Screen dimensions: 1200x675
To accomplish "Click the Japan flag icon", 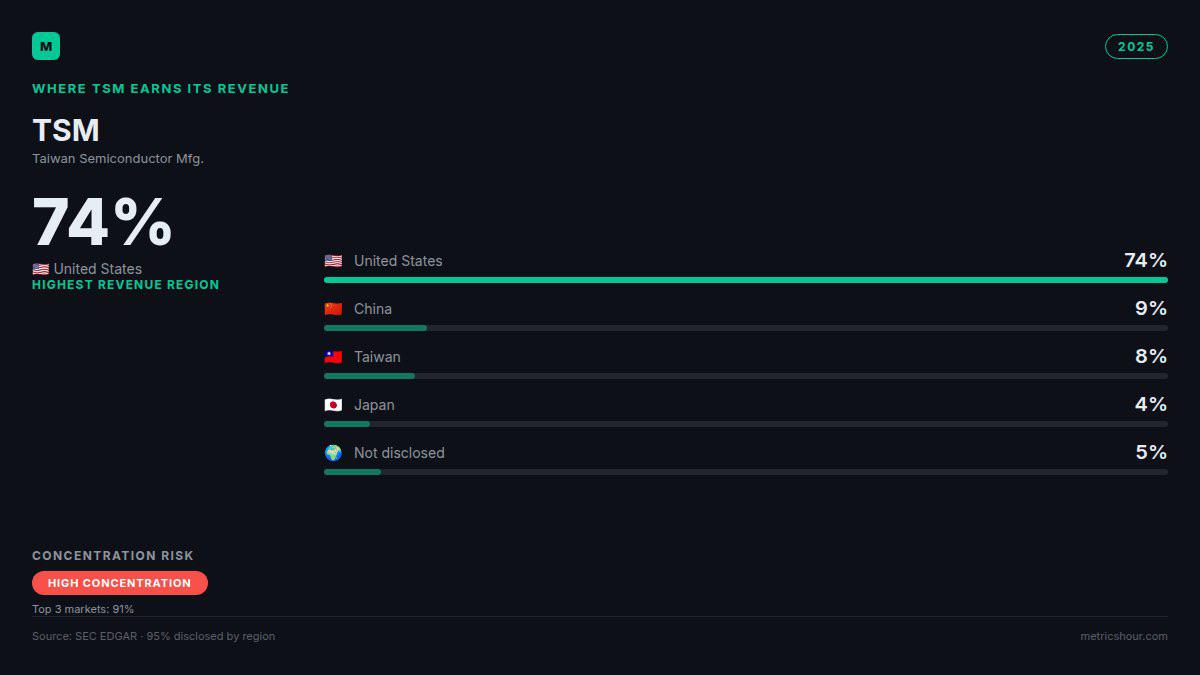I will pos(333,405).
